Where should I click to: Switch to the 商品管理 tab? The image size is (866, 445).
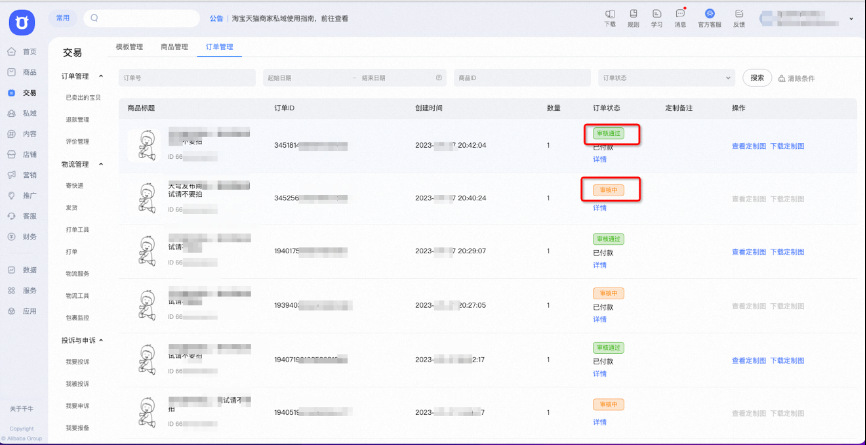click(x=175, y=47)
